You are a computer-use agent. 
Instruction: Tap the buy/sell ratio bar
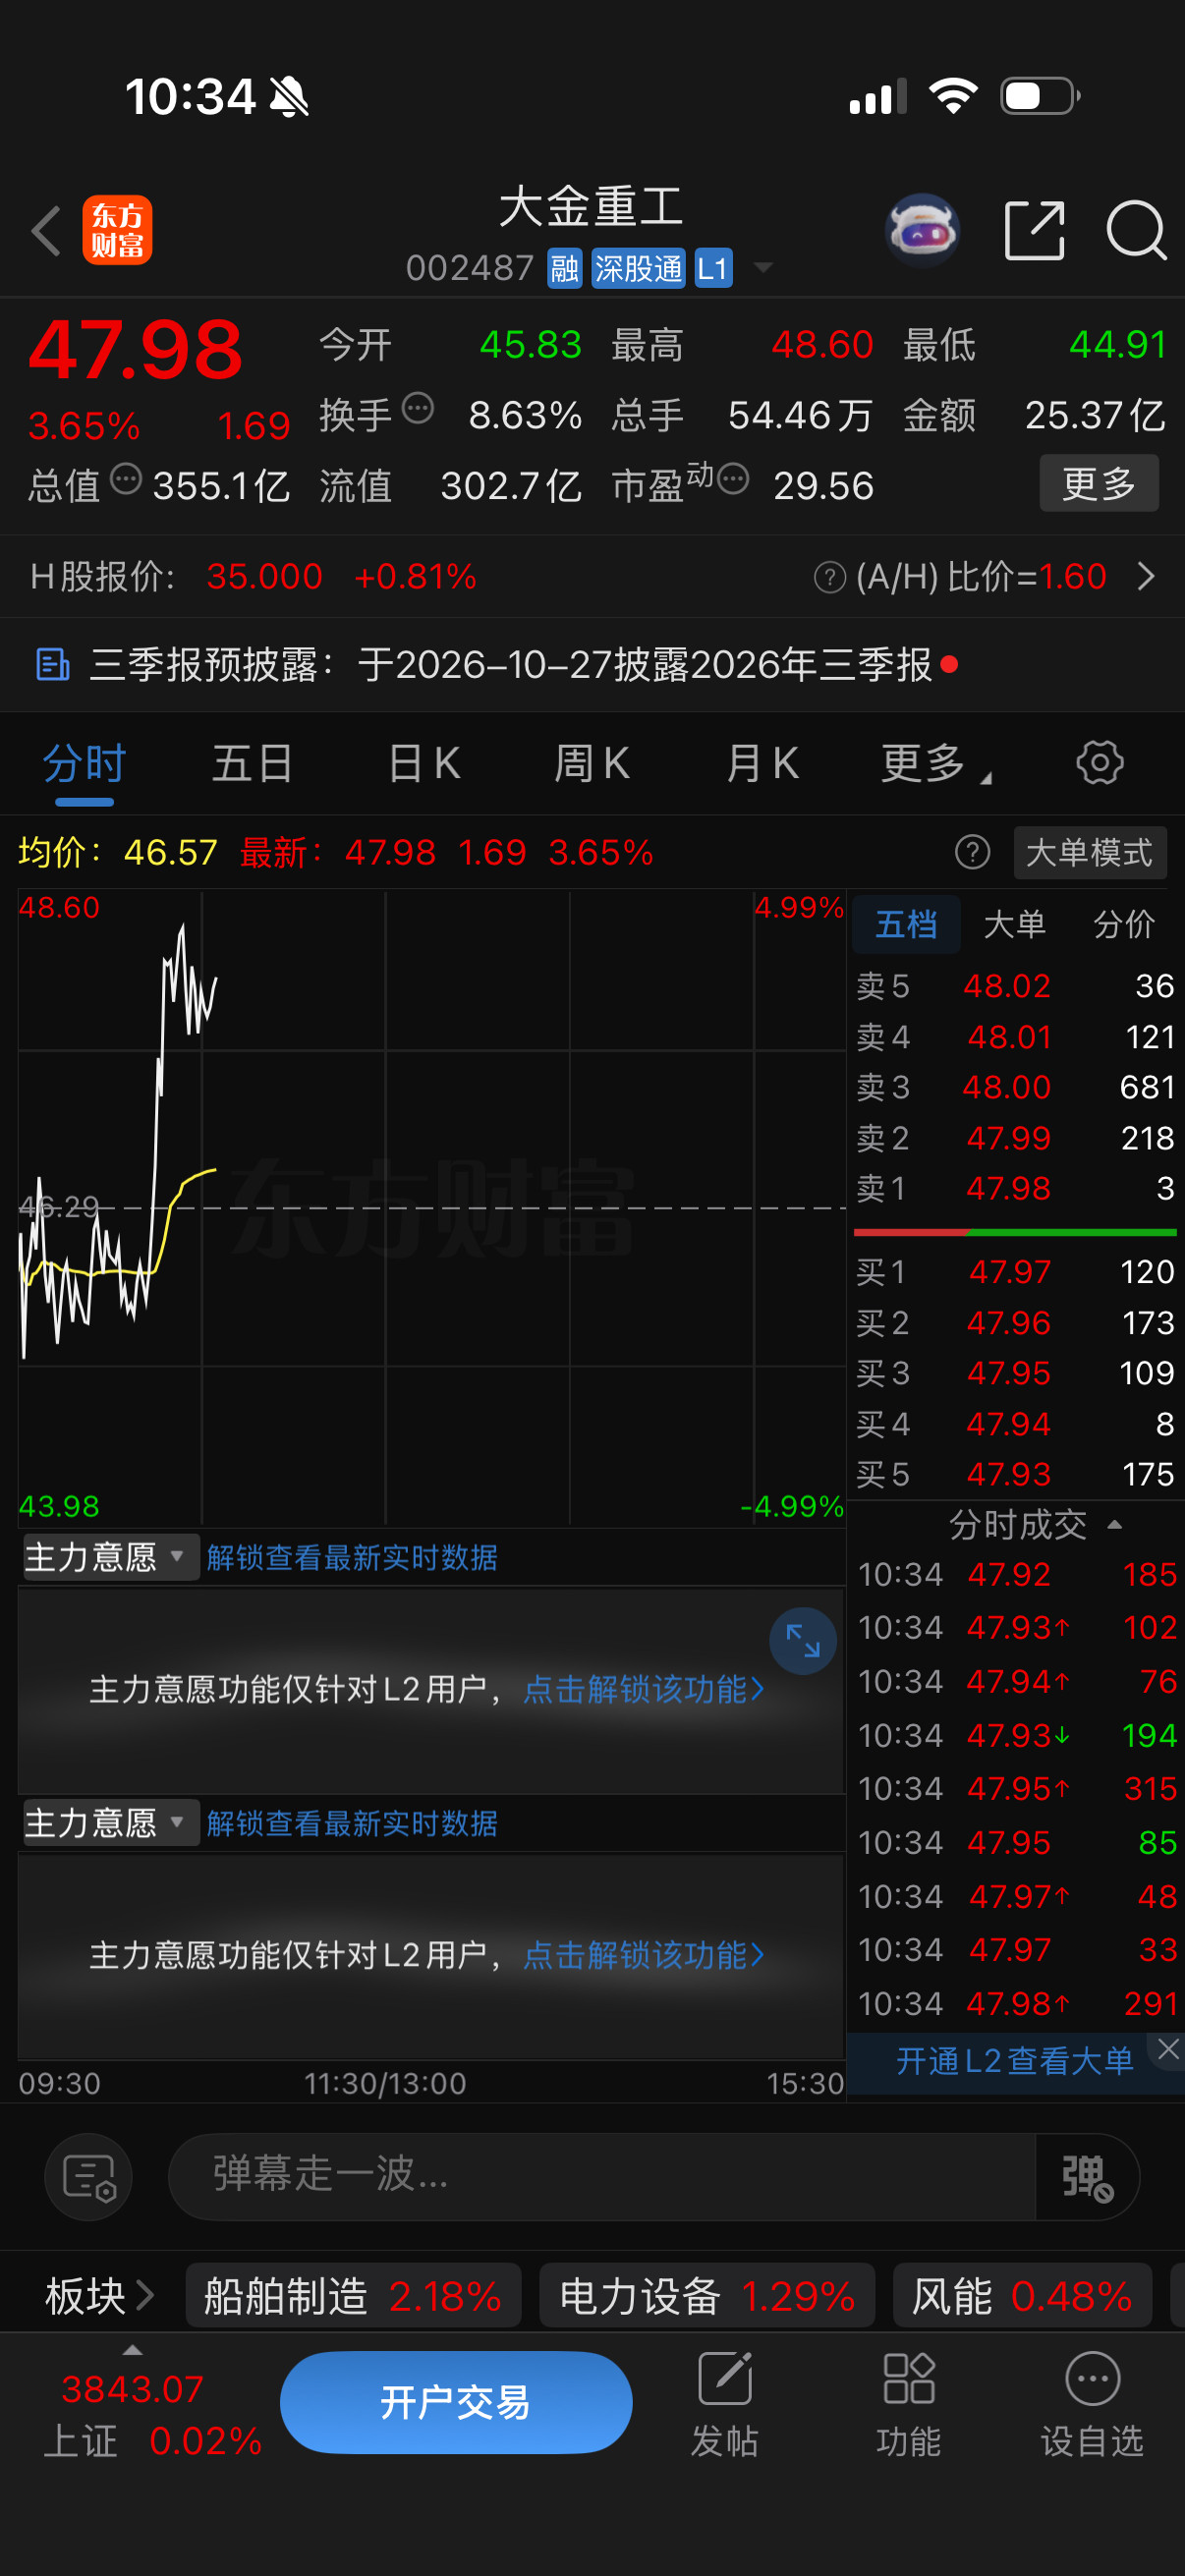pyautogui.click(x=1015, y=1232)
